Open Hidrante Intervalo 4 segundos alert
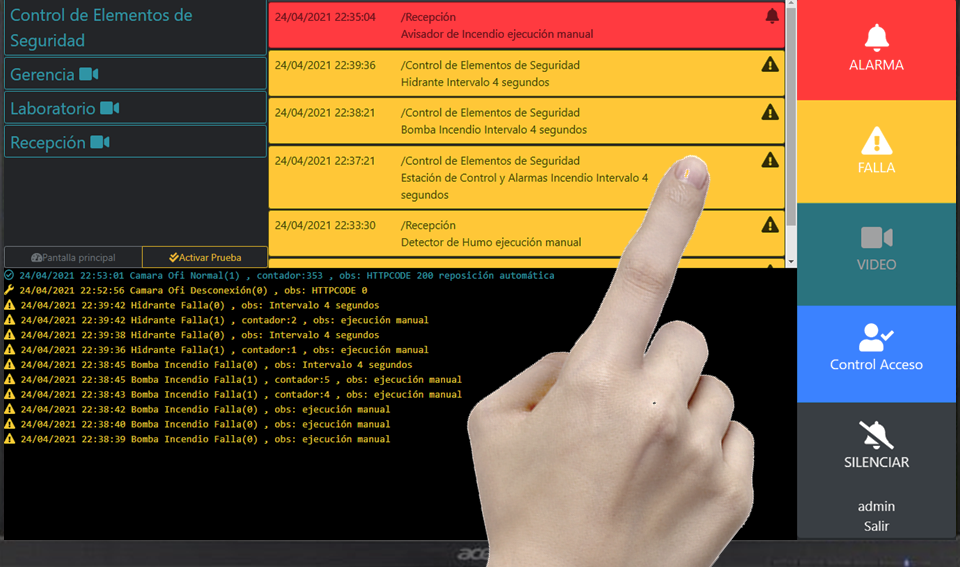 coord(527,73)
